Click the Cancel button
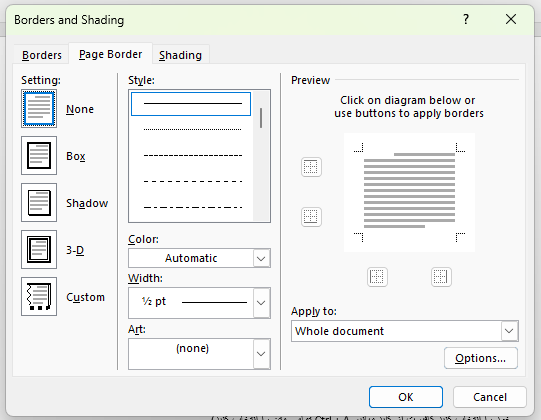The width and height of the screenshot is (541, 420). click(x=490, y=397)
